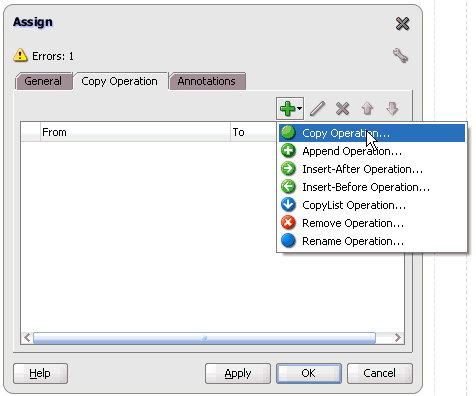Choose Rename Operation... menu entry
Screen dimensions: 476x396
pyautogui.click(x=372, y=241)
